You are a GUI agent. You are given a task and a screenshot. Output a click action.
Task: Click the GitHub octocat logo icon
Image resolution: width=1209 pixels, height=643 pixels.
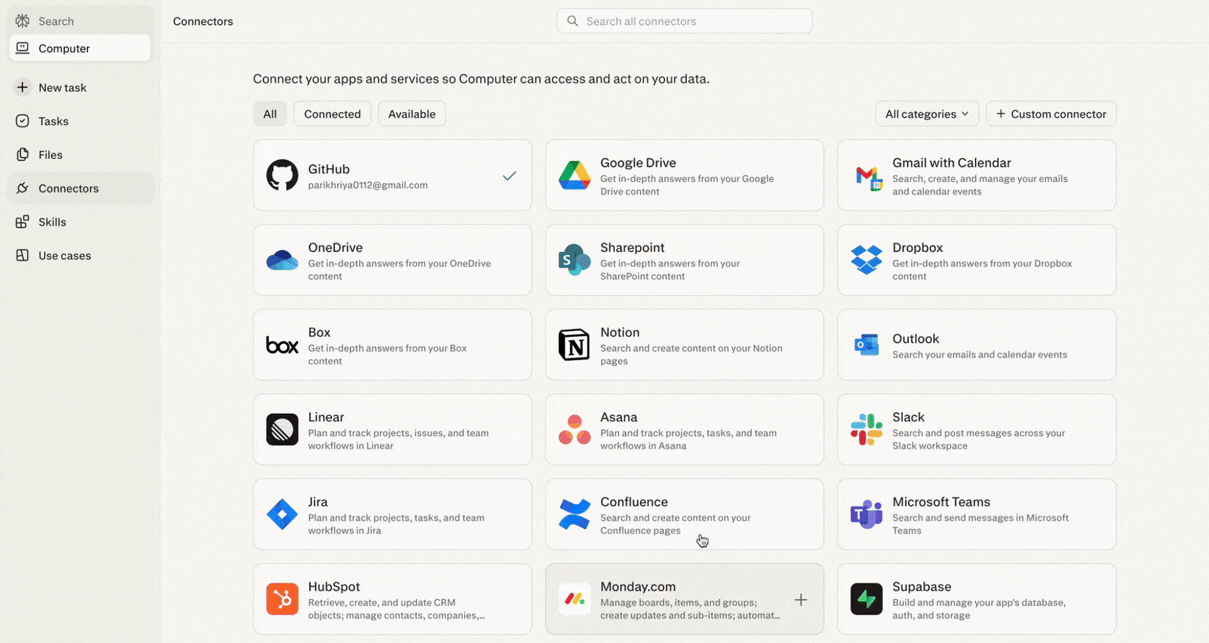coord(282,175)
